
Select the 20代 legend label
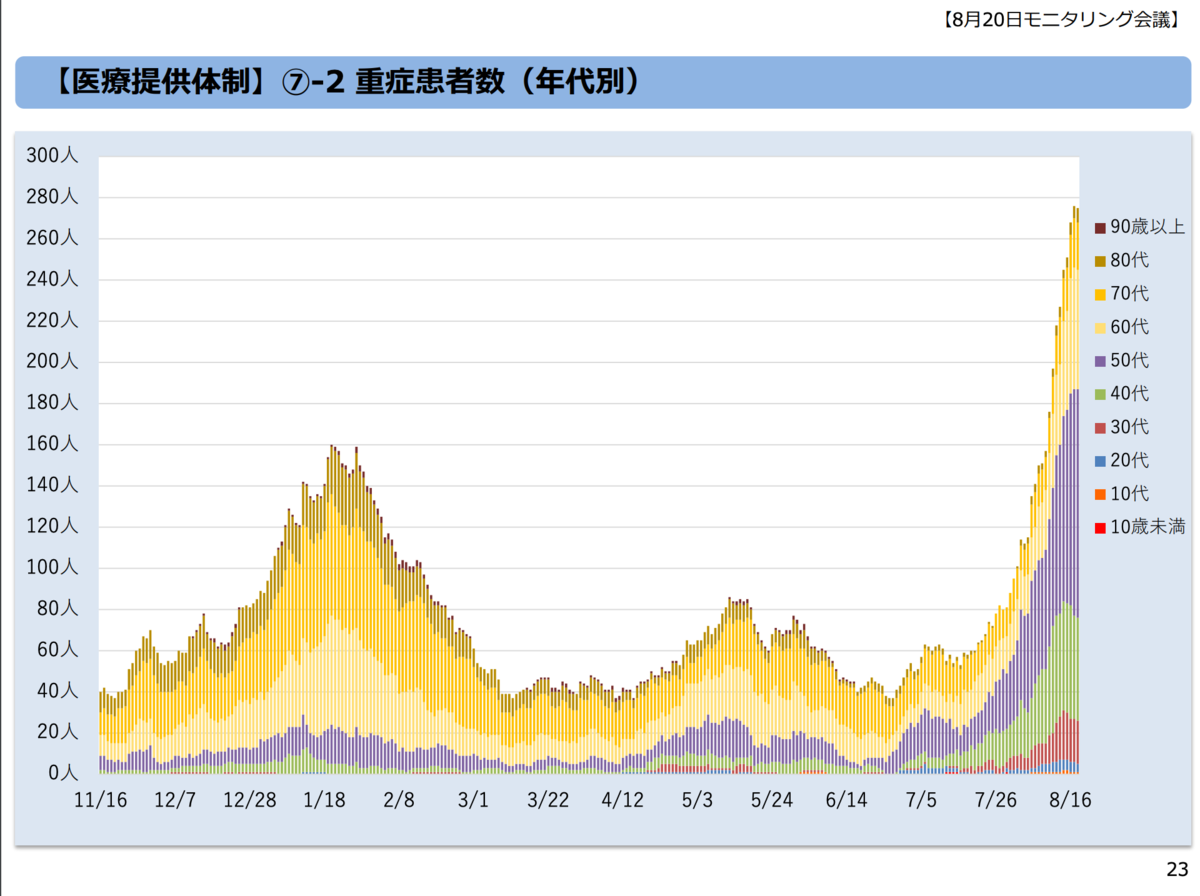[x=1130, y=461]
